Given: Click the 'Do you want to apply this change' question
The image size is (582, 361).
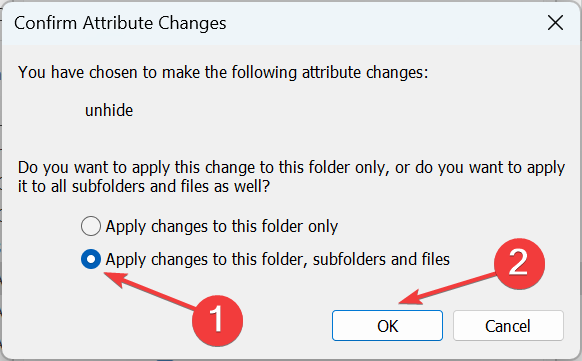Looking at the screenshot, I should click(x=291, y=167).
